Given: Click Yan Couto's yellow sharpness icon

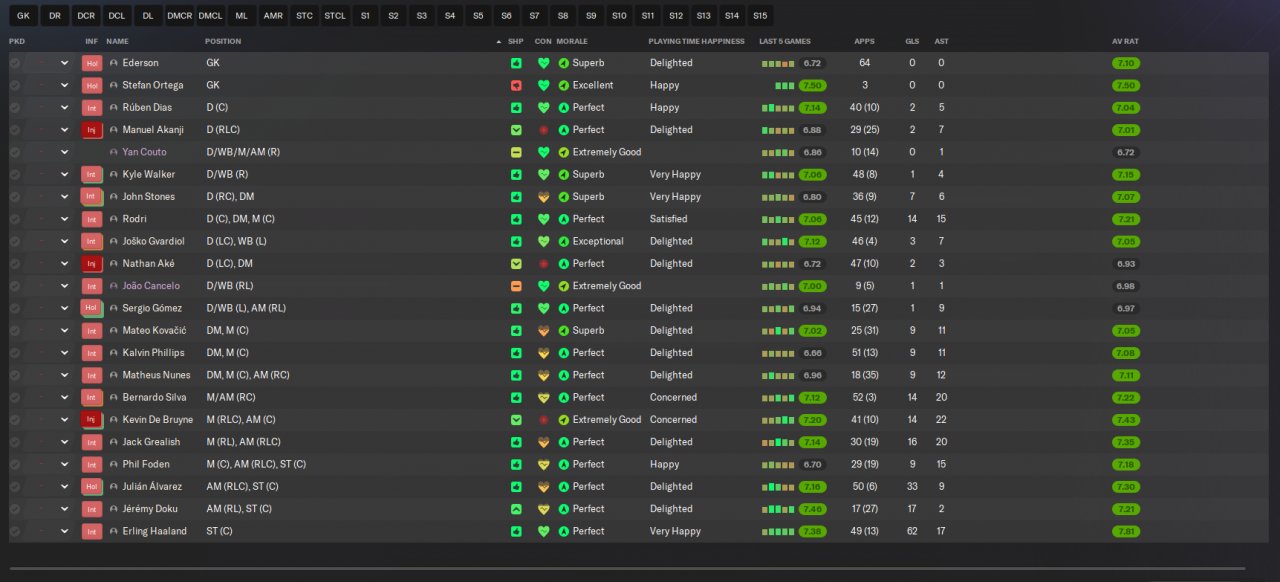Looking at the screenshot, I should 516,152.
